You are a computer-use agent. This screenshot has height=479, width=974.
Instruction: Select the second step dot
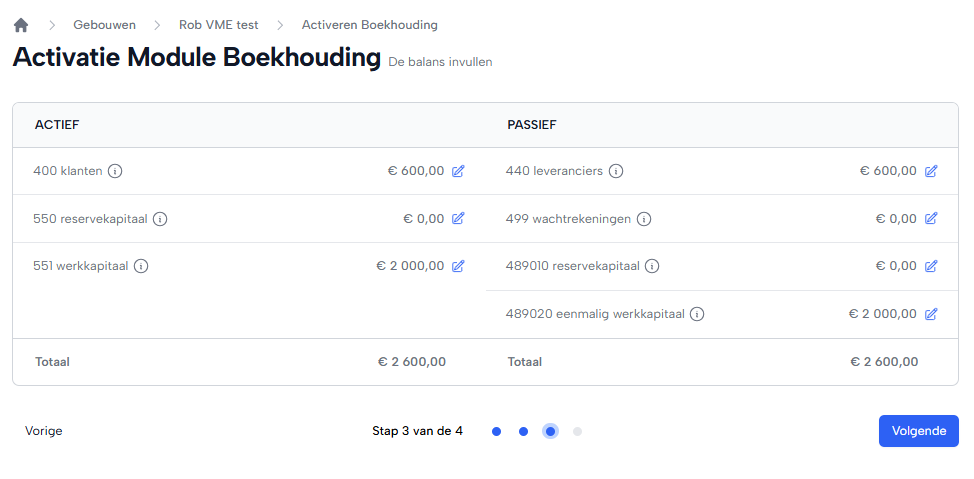tap(523, 432)
